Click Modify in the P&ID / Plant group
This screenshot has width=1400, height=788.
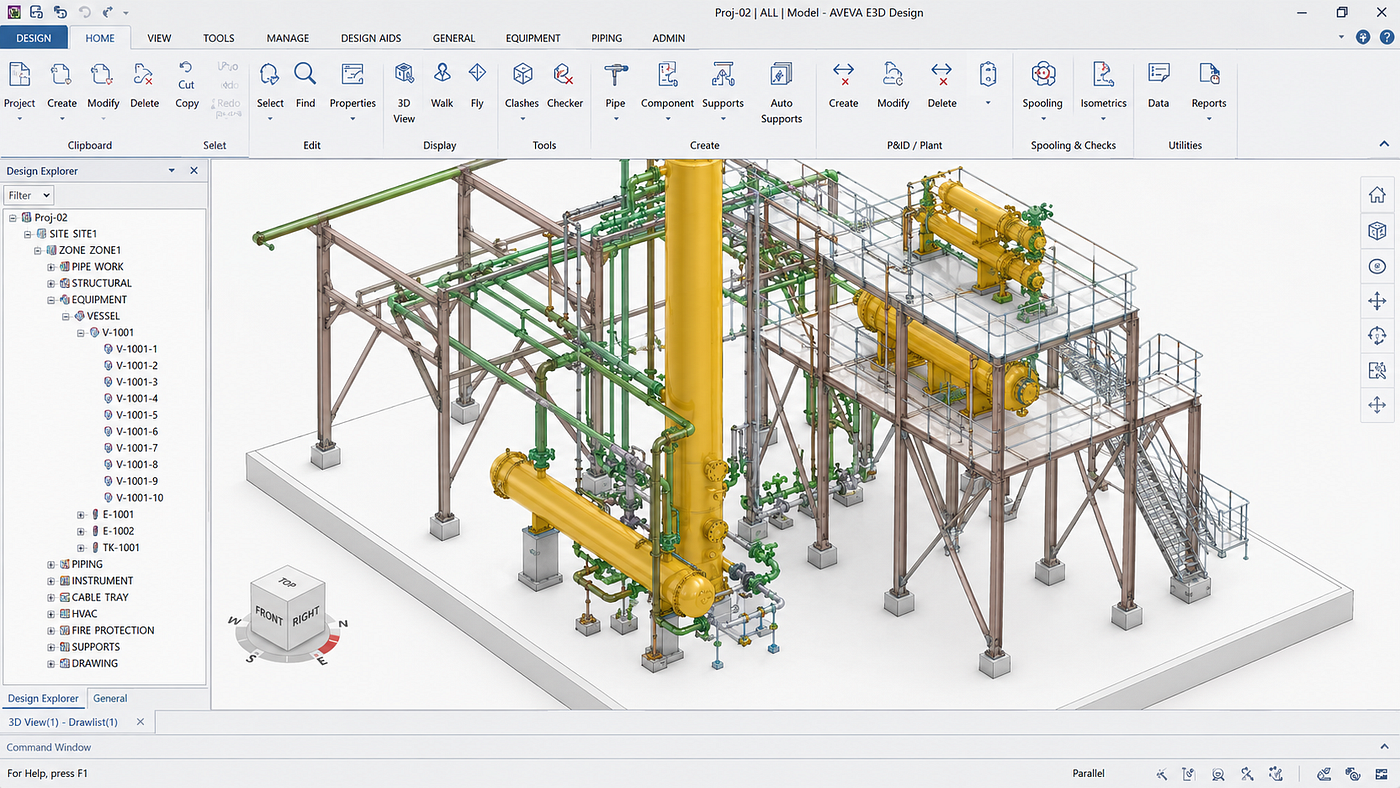click(893, 85)
